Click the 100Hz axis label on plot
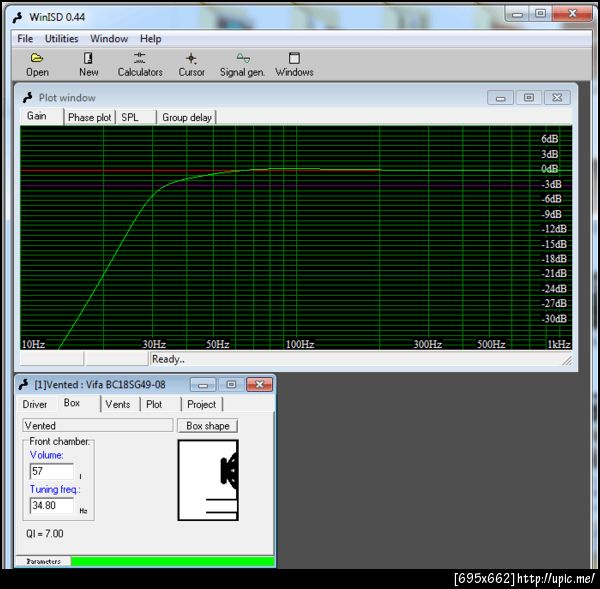Image resolution: width=600 pixels, height=589 pixels. pyautogui.click(x=300, y=344)
